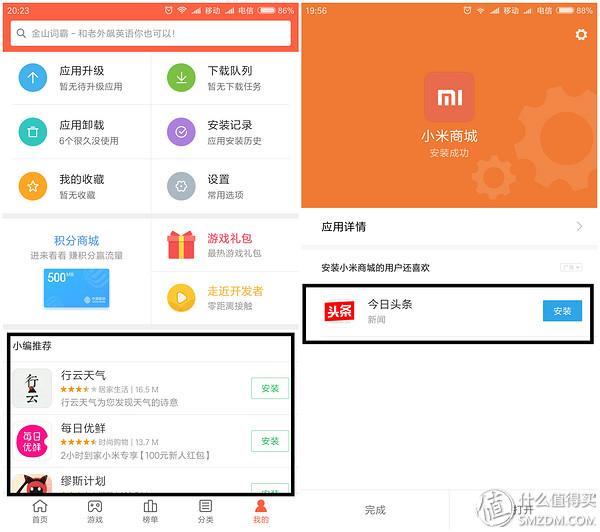
Task: Open the 安装记录 purple checkmark icon
Action: coord(181,132)
